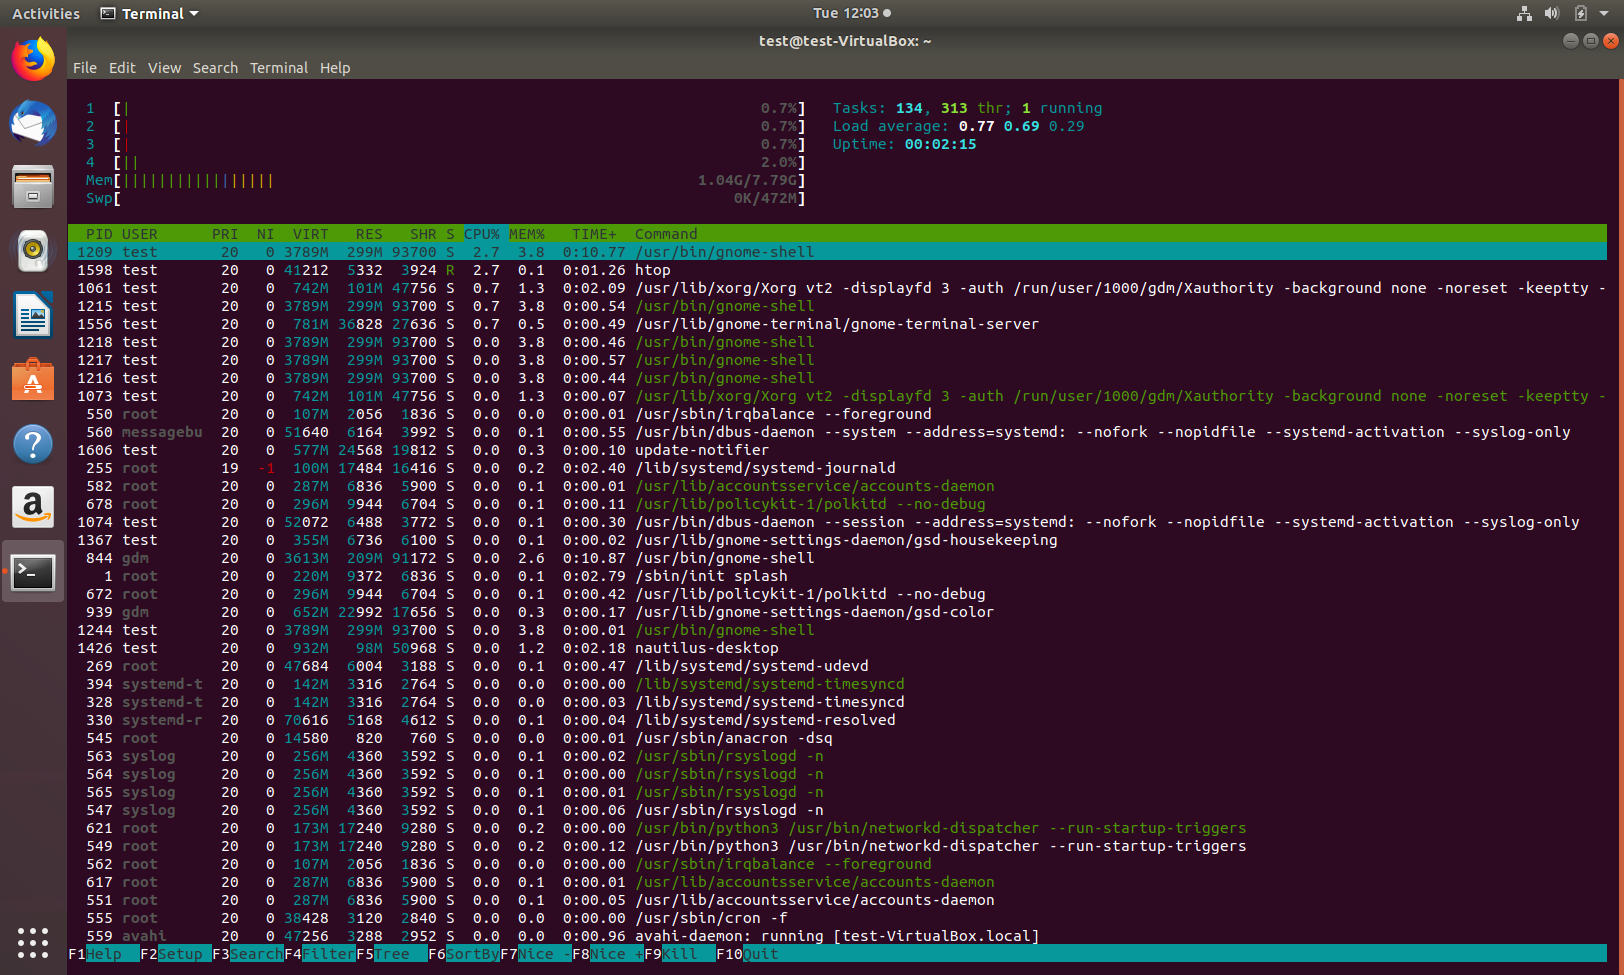Click the Uptime 00:02:15 readout
This screenshot has width=1624, height=975.
(904, 144)
